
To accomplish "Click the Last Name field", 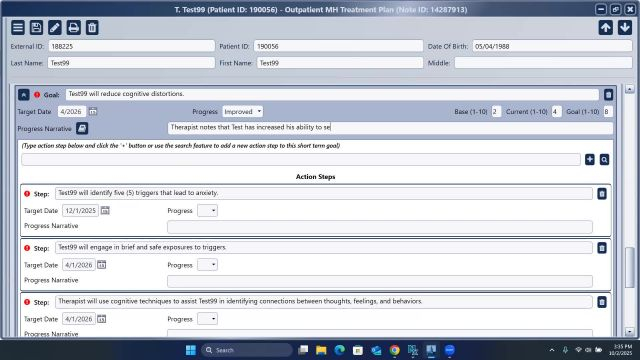I will [131, 63].
